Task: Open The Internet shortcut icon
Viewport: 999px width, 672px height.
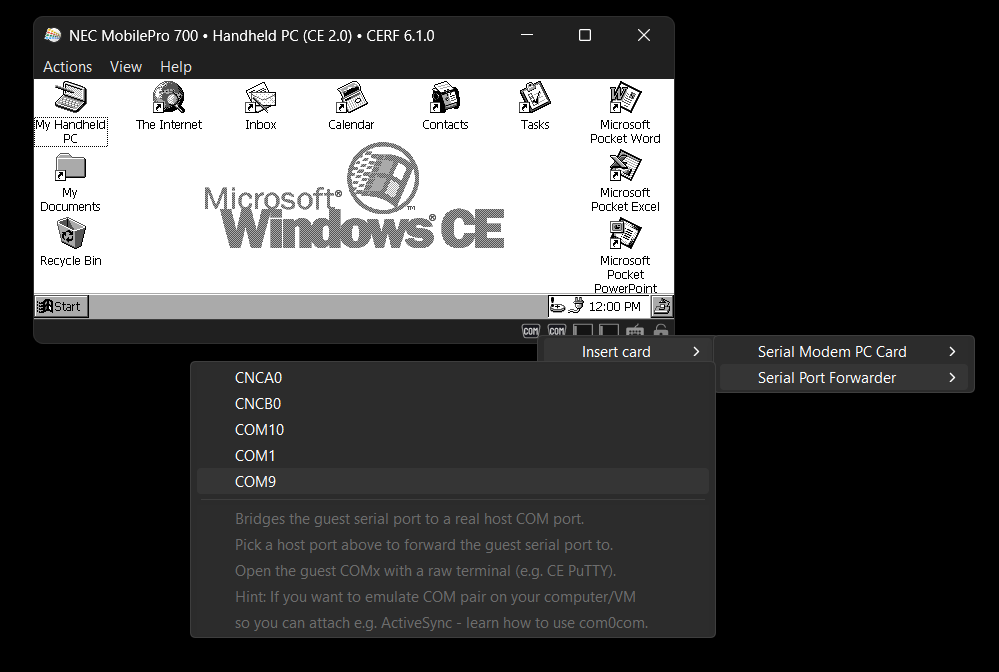Action: [x=168, y=98]
